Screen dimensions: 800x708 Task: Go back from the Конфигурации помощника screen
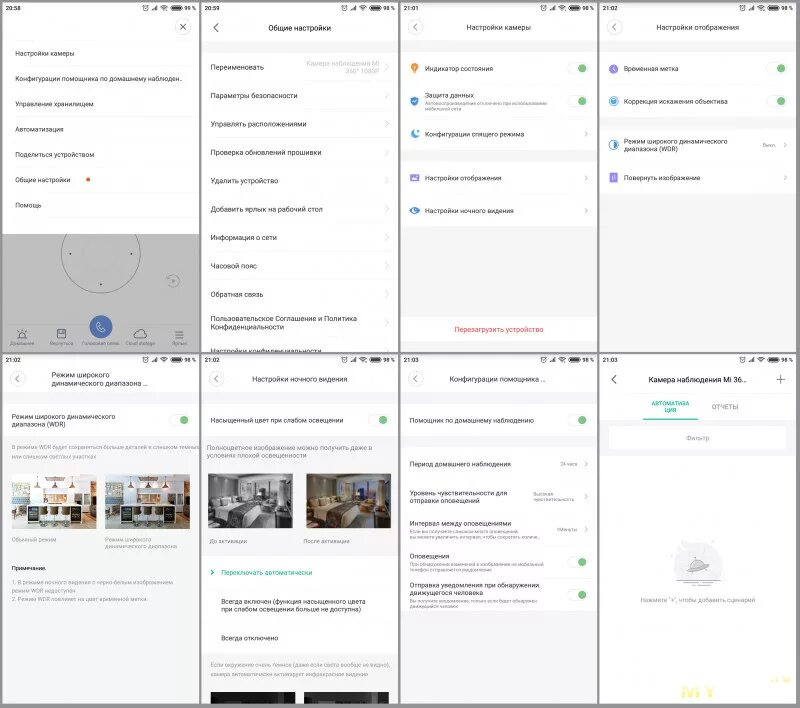(x=415, y=378)
